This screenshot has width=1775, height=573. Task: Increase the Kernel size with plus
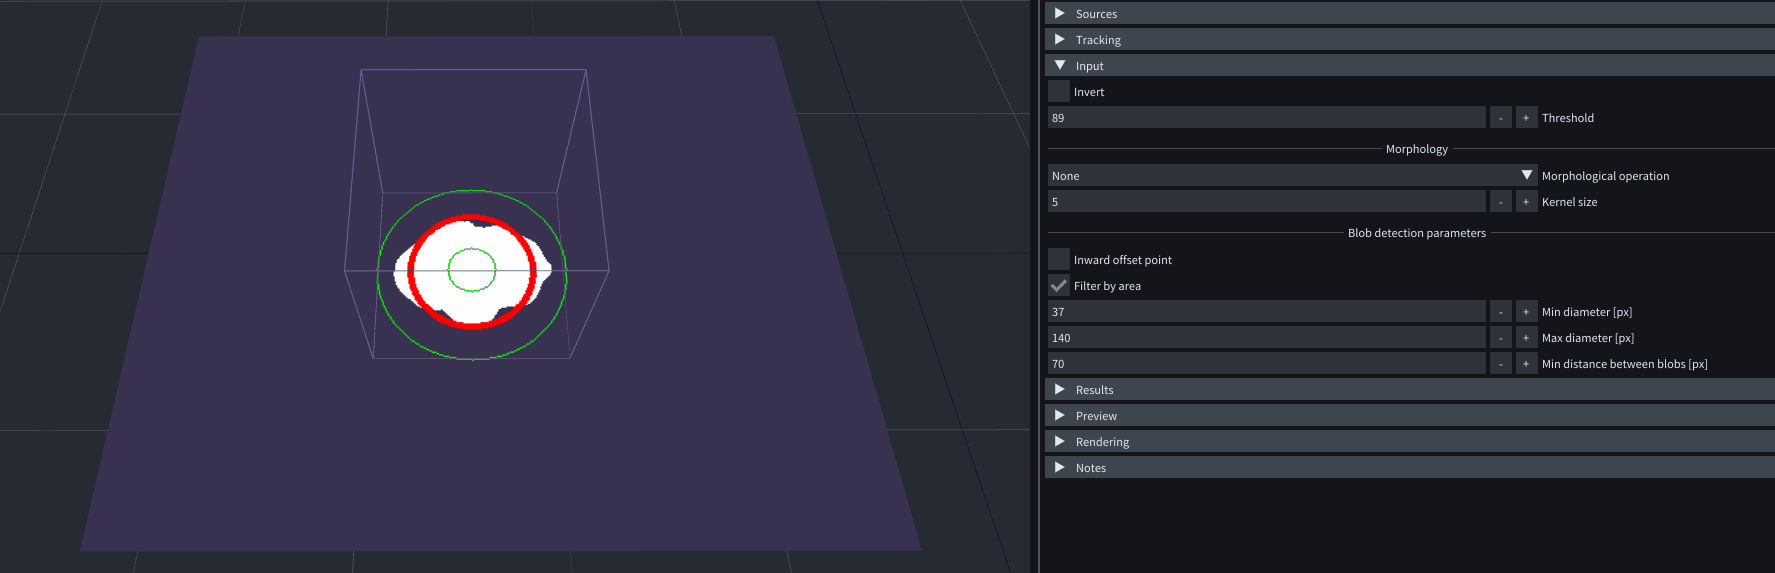1526,201
